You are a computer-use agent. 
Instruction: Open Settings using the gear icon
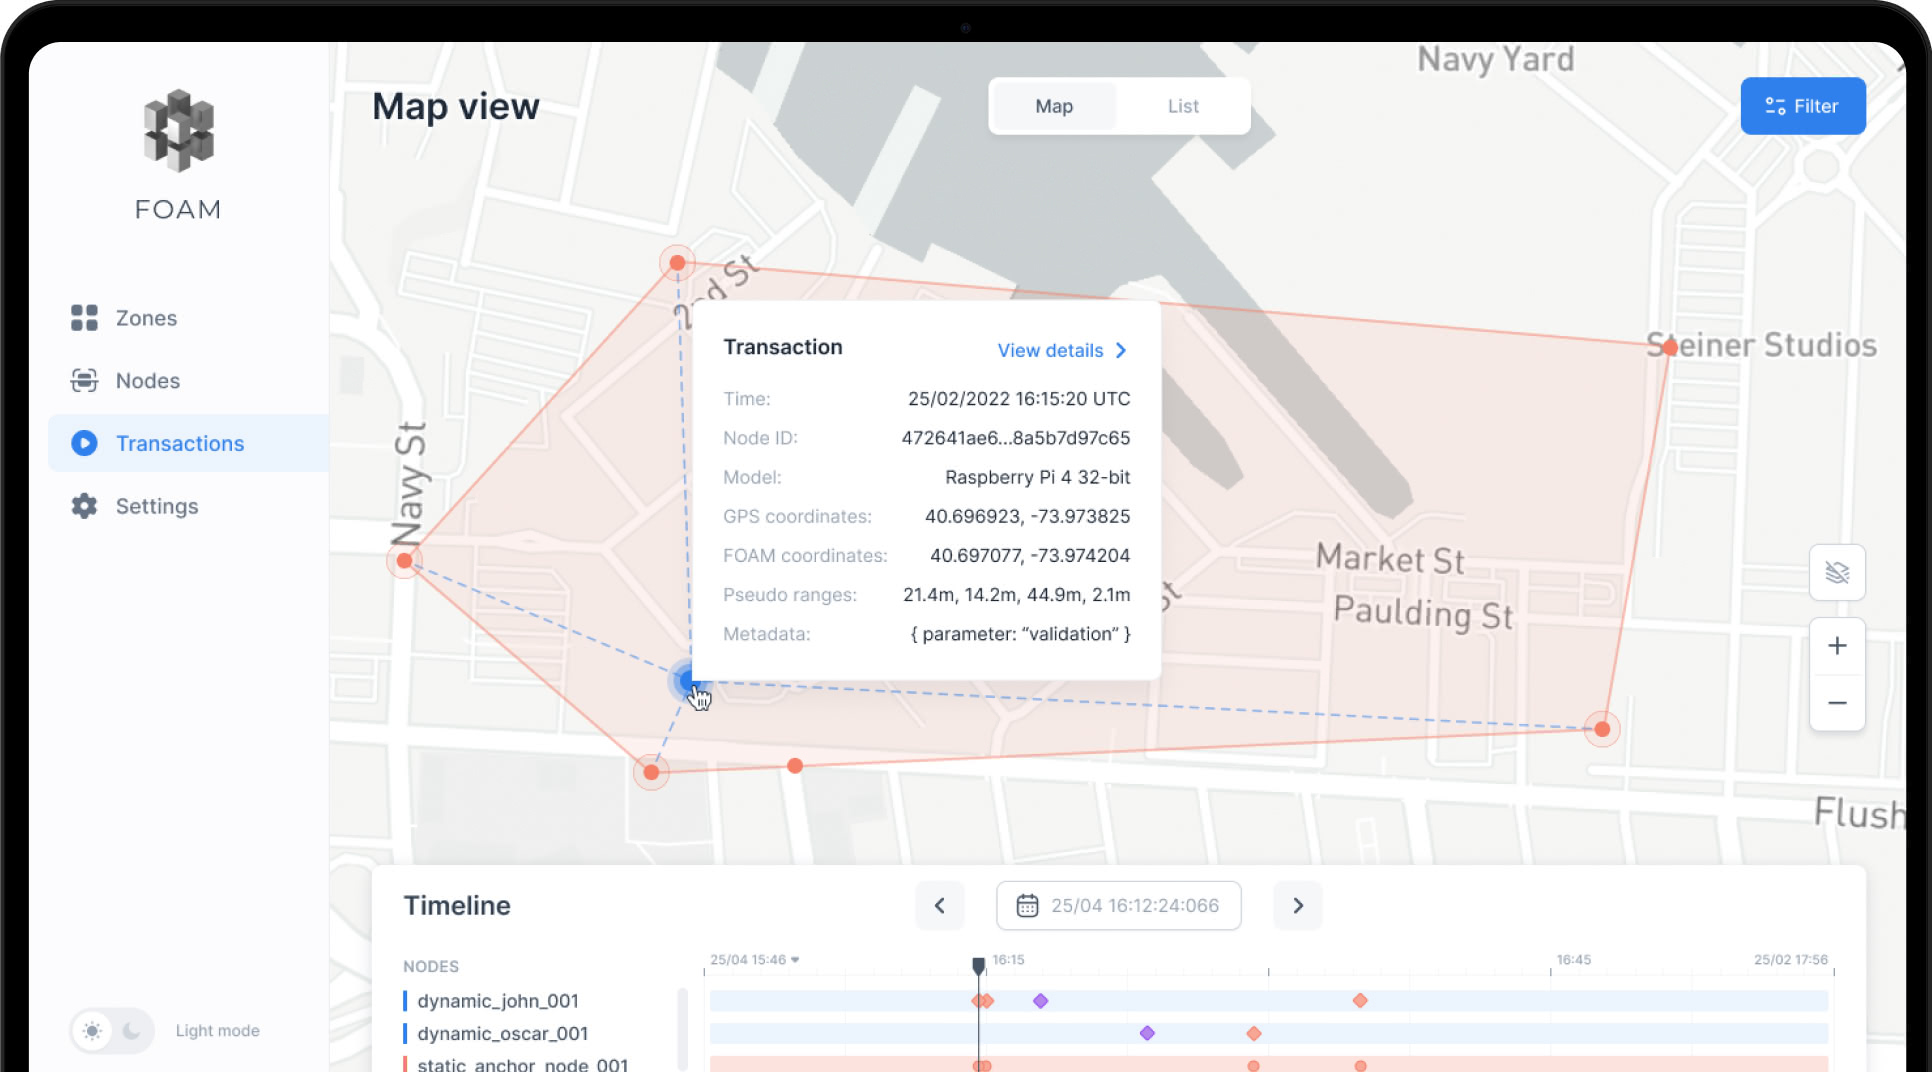pyautogui.click(x=84, y=506)
